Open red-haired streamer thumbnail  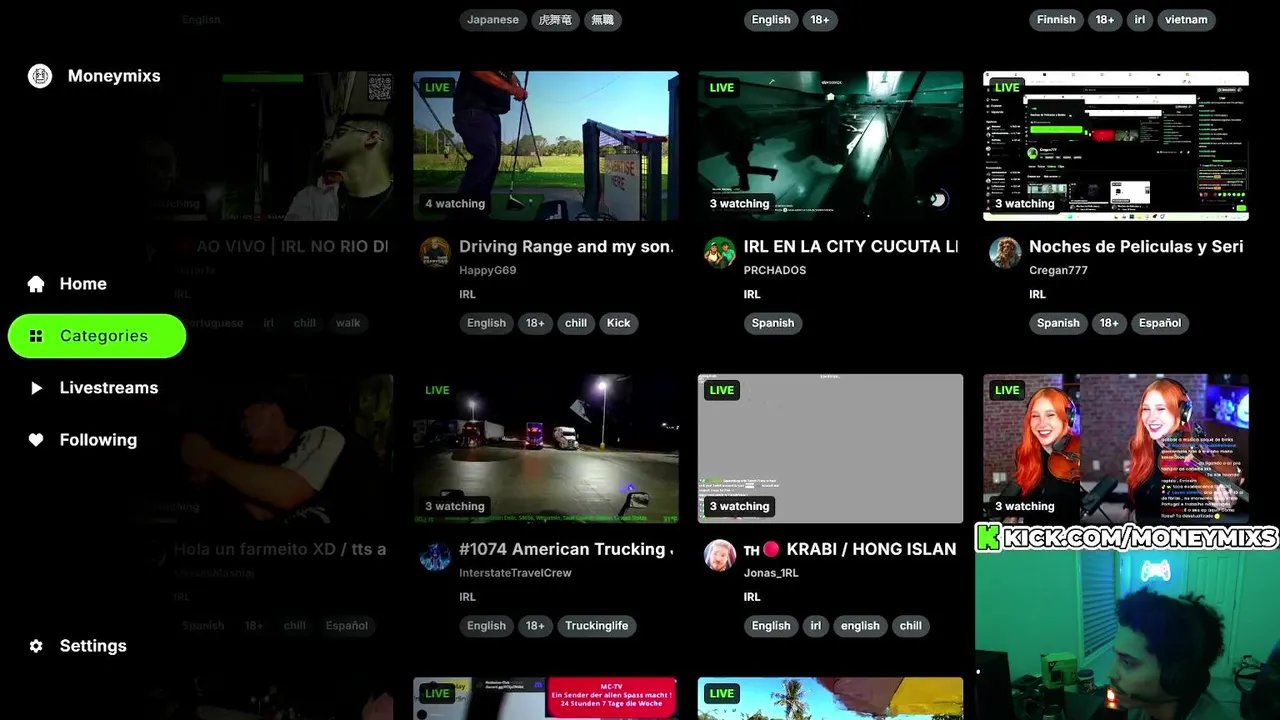(1116, 449)
